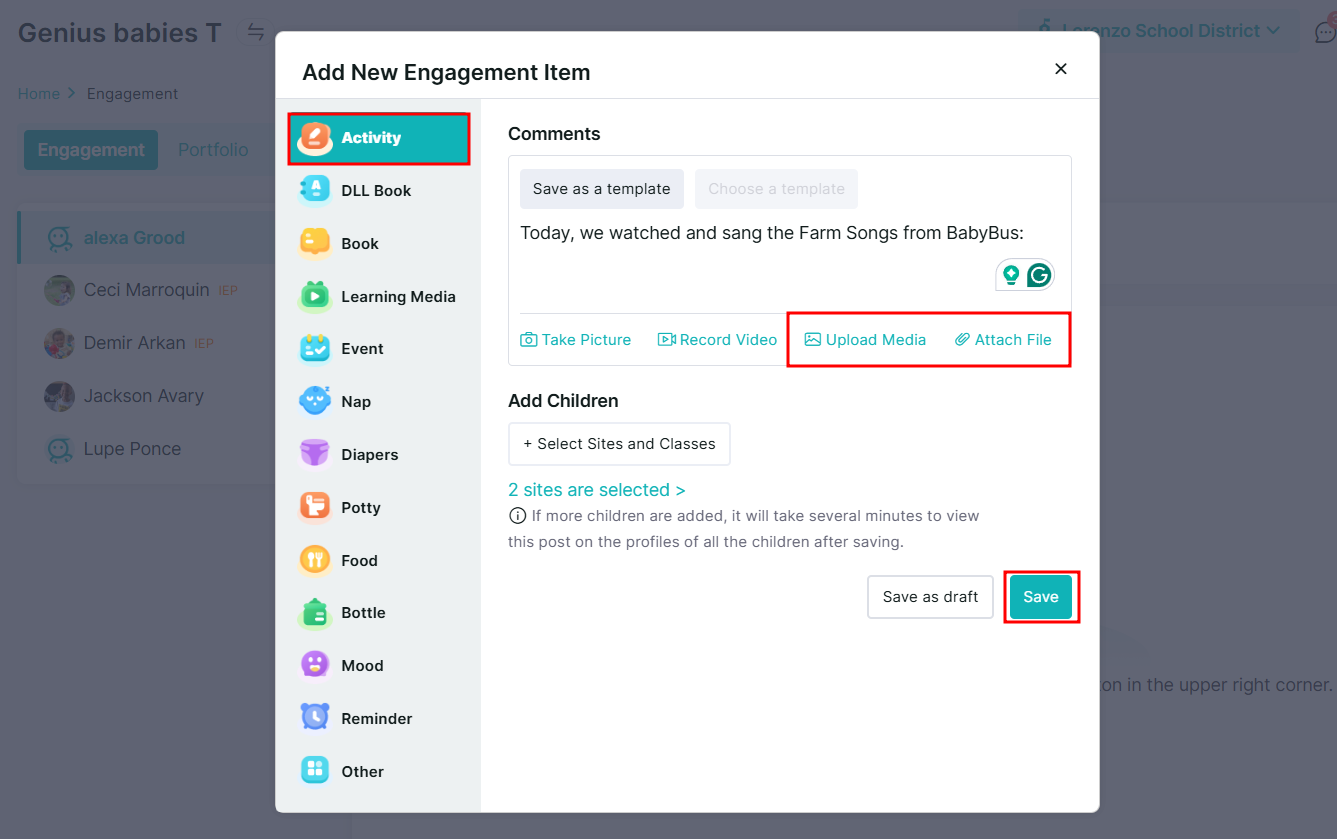Image resolution: width=1337 pixels, height=839 pixels.
Task: Open the Choose a template dropdown
Action: [776, 189]
